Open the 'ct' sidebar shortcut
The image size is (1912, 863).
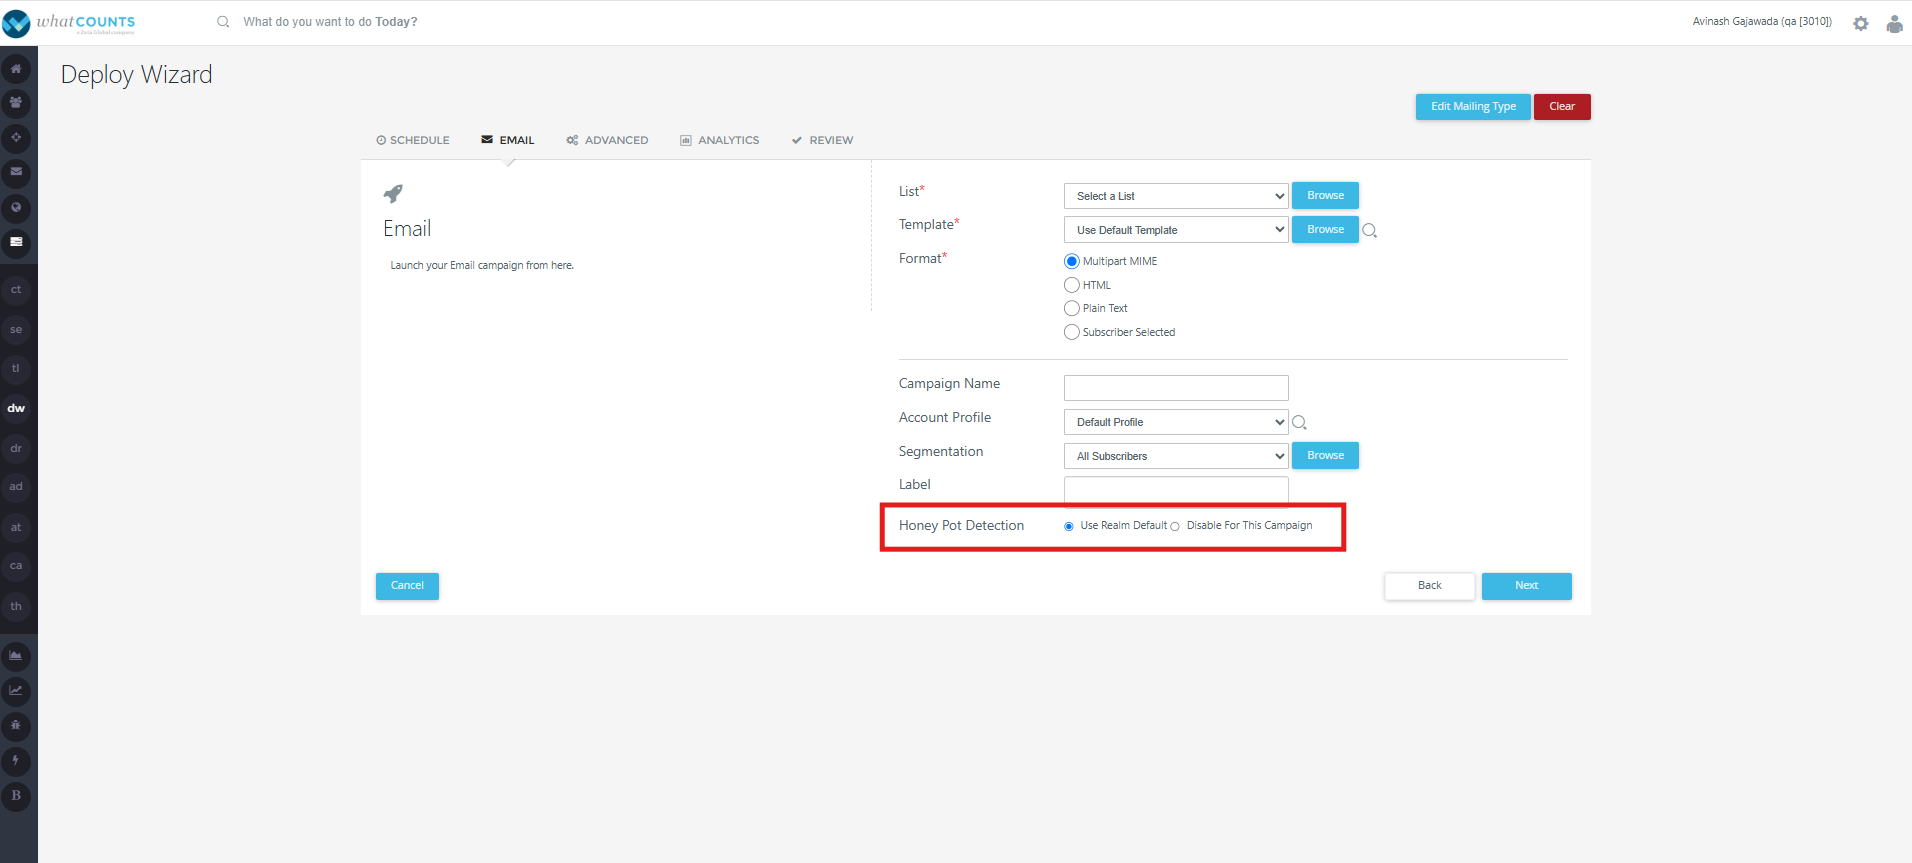16,290
